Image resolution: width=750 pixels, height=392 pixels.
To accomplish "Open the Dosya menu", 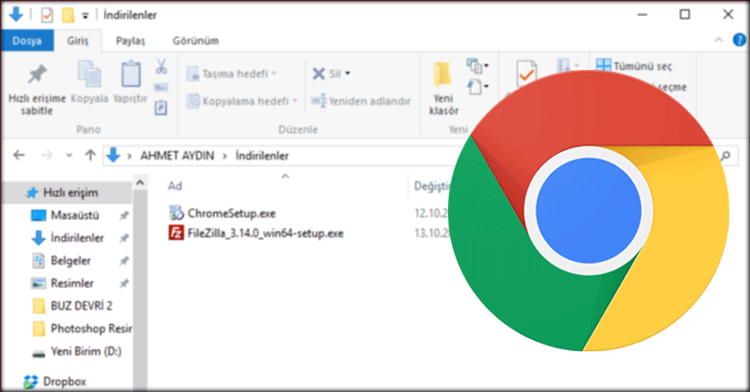I will pos(27,41).
